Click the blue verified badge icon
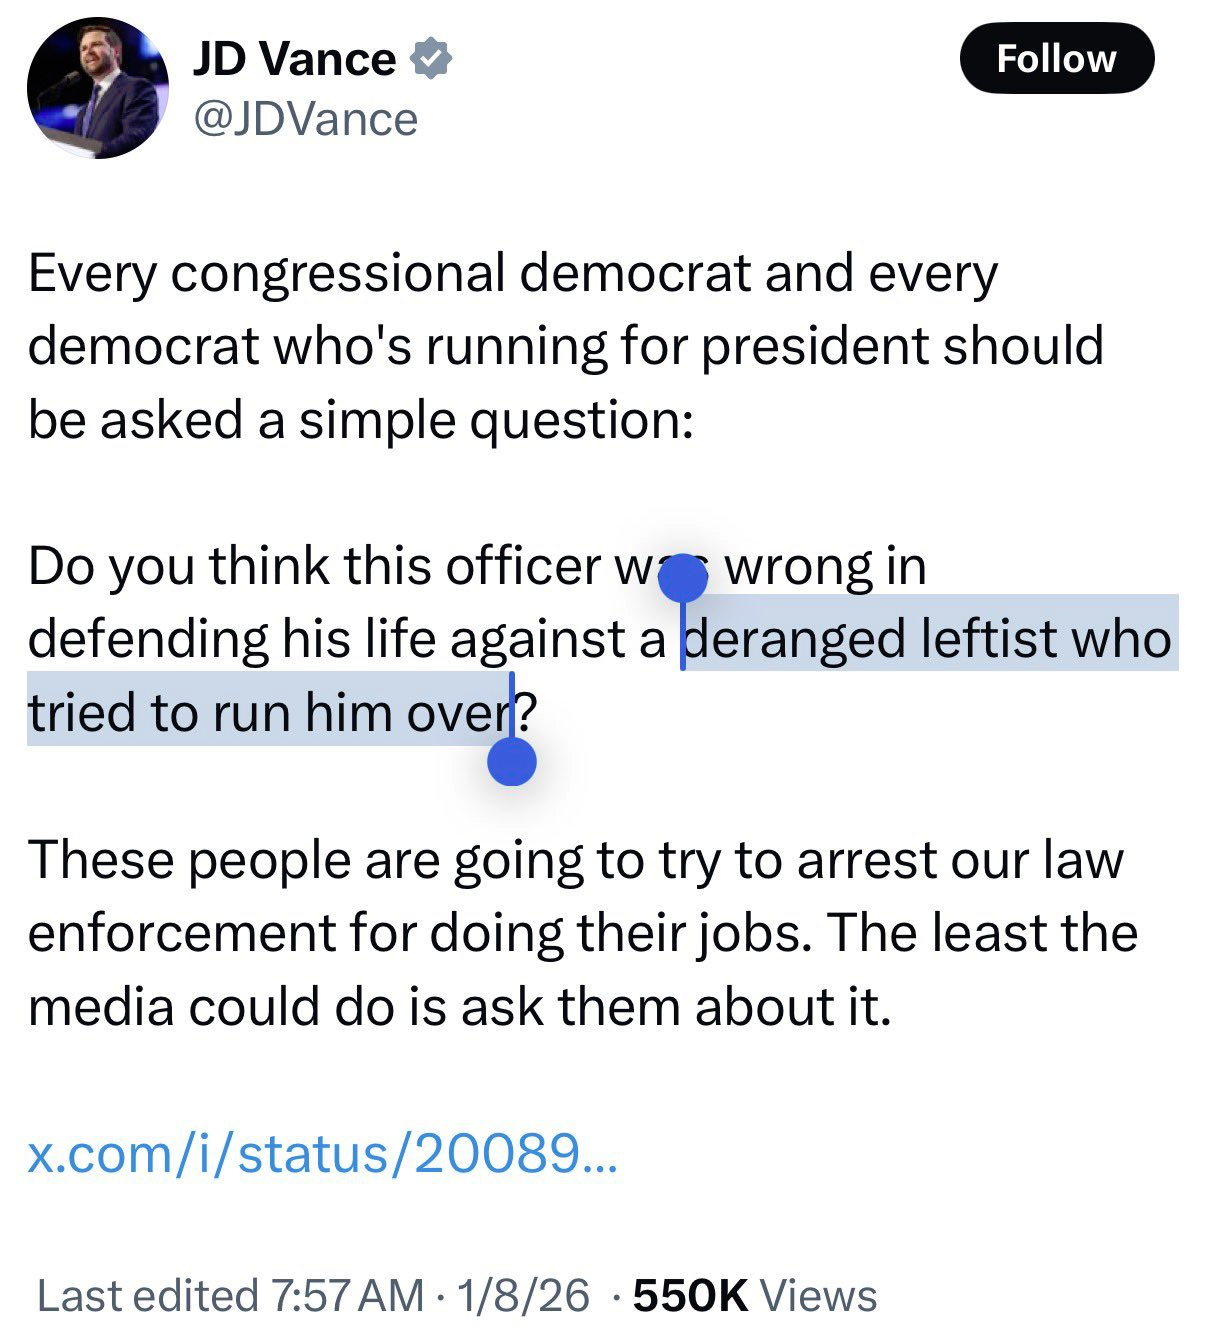 431,58
